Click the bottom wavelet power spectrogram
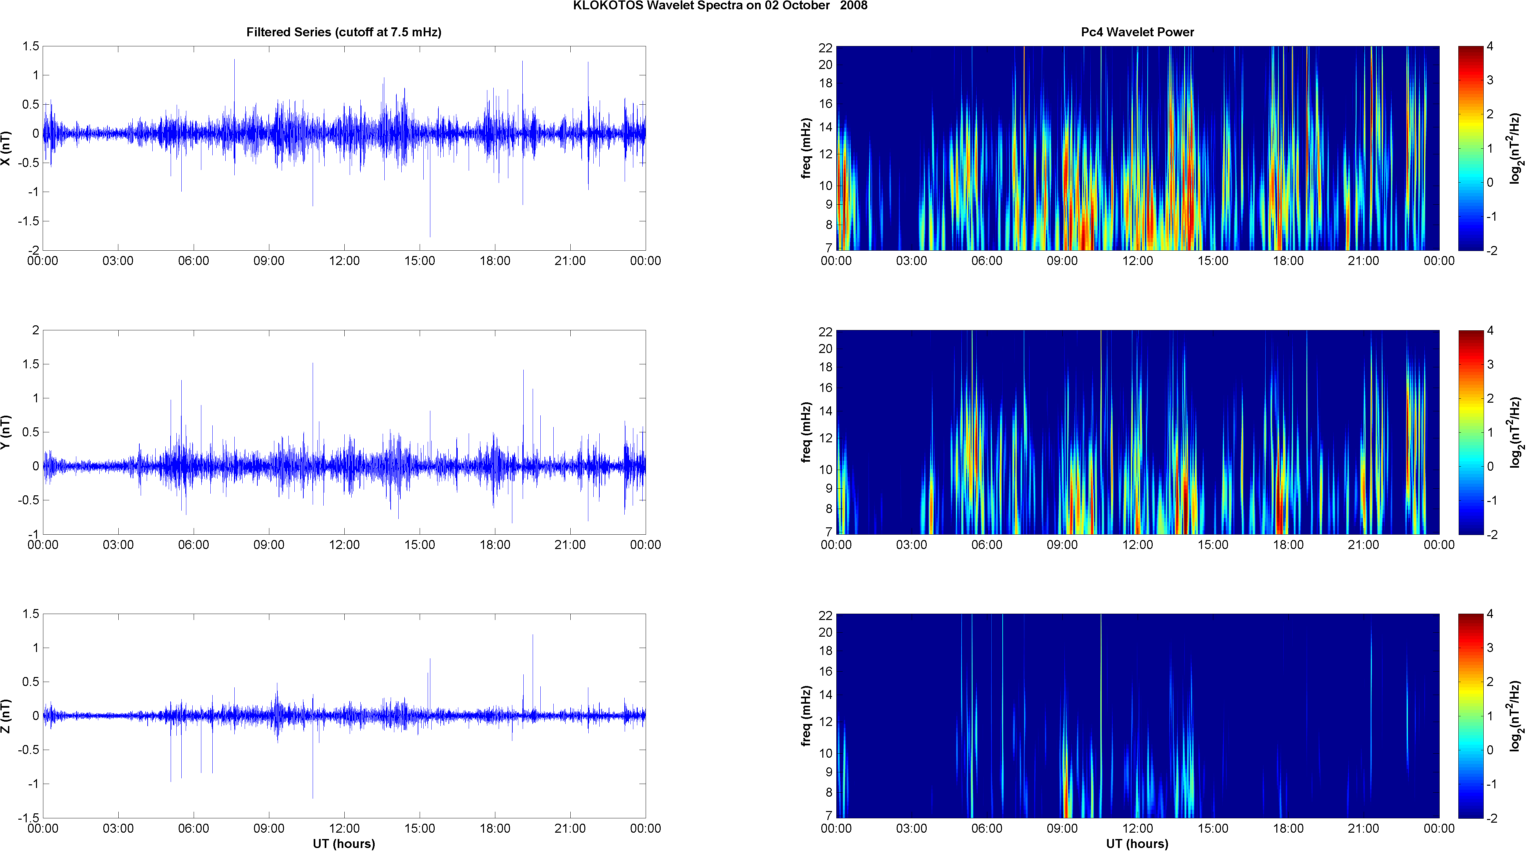The height and width of the screenshot is (851, 1526). (1137, 716)
